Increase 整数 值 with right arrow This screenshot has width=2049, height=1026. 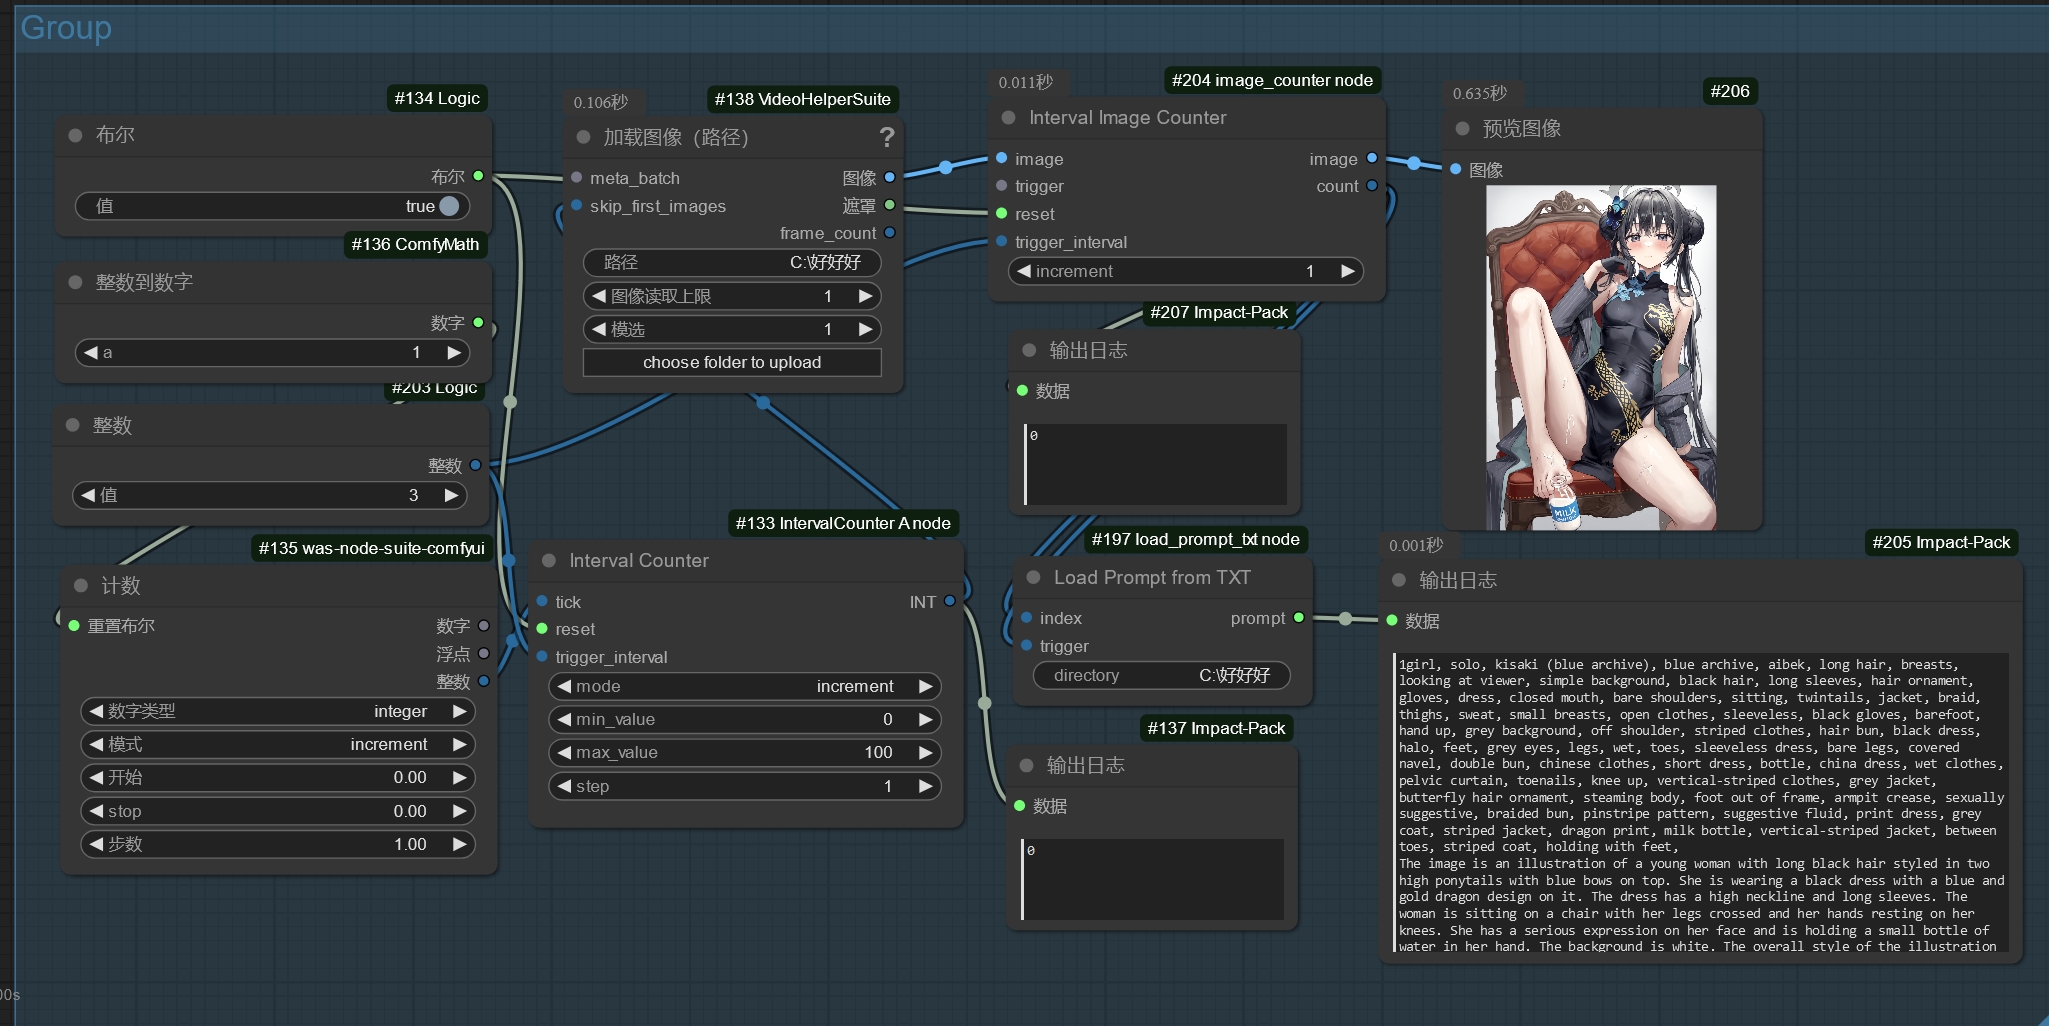[452, 495]
